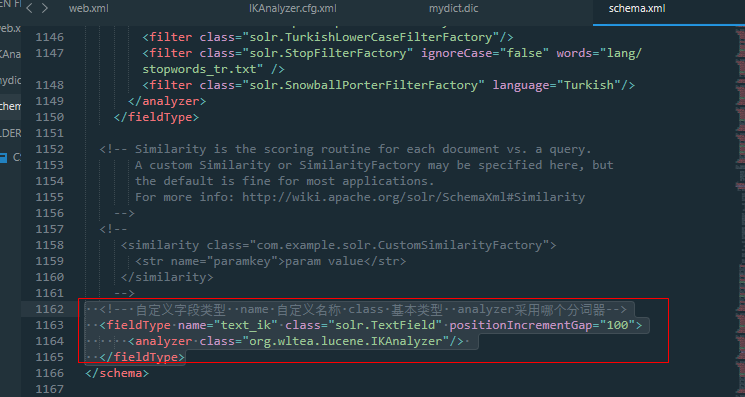Select the active schema.xml tab
This screenshot has height=397, width=745.
637,9
